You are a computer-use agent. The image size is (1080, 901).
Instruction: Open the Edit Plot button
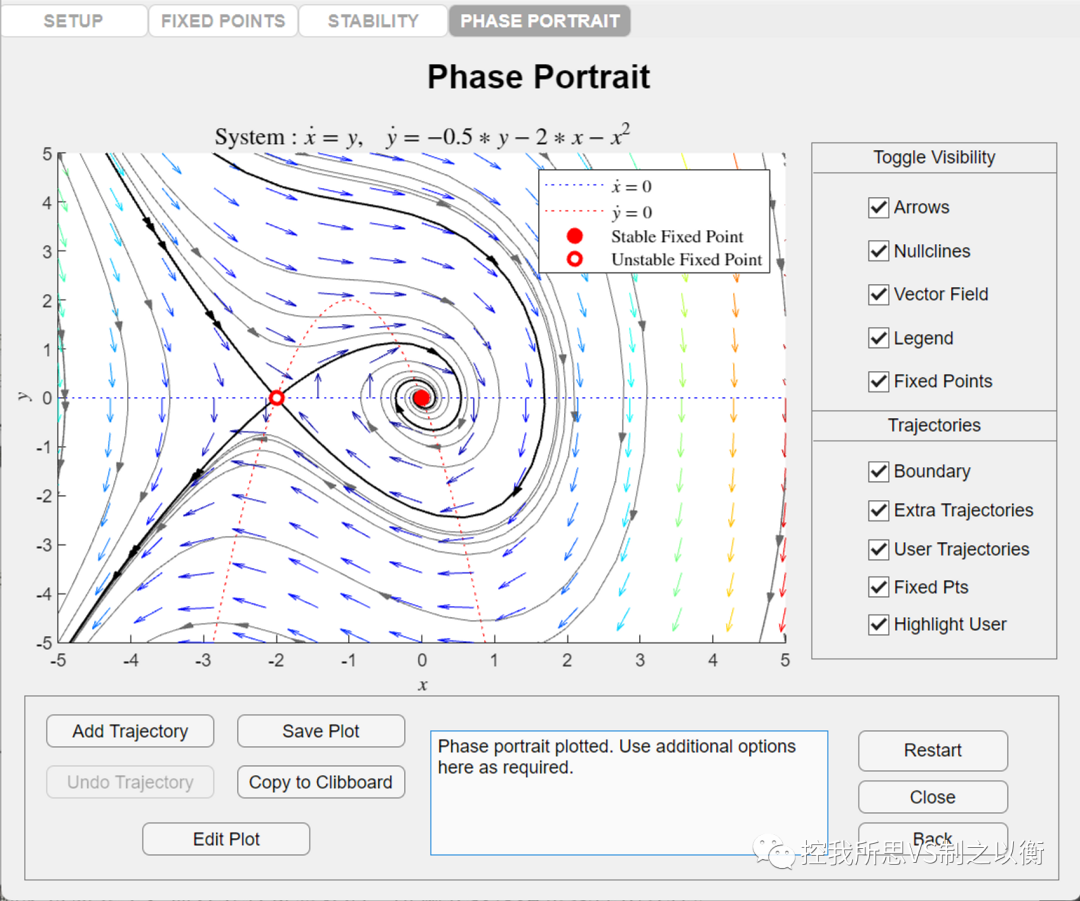point(226,839)
